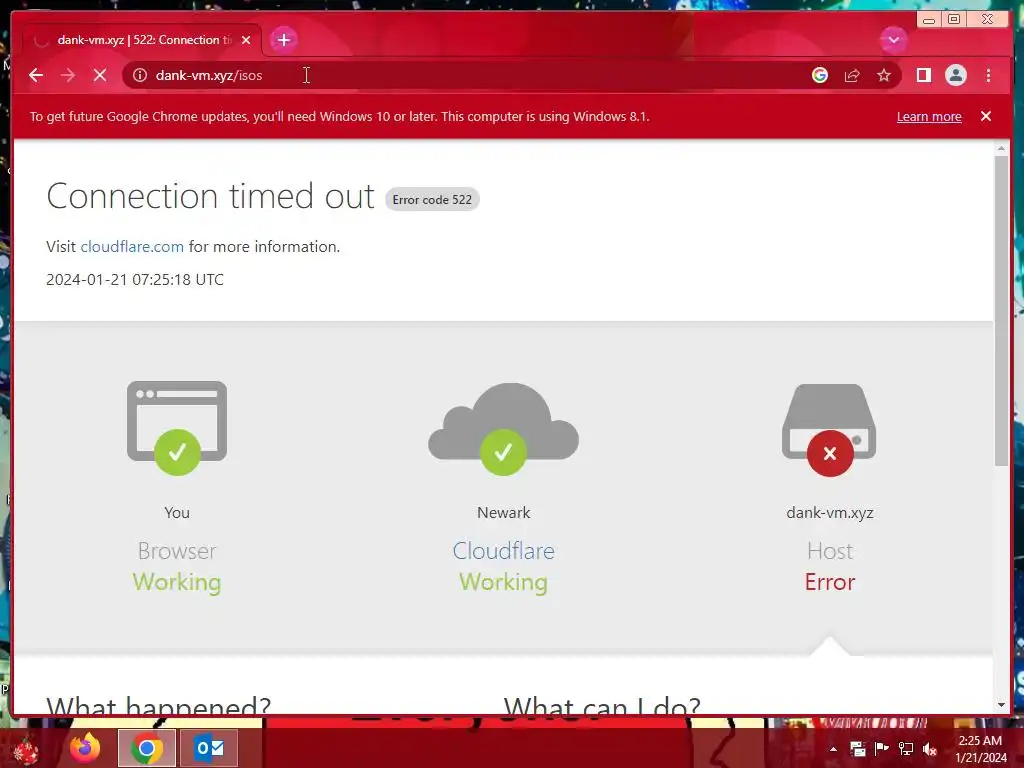Viewport: 1024px width, 768px height.
Task: Show hidden tray icons arrow
Action: [x=833, y=748]
